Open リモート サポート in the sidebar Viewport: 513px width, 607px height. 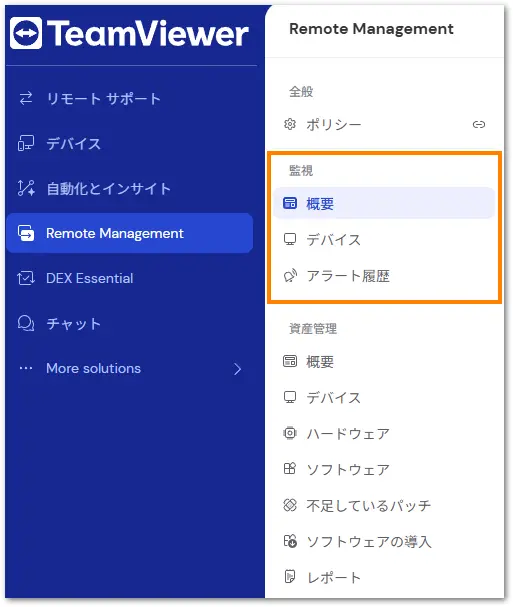(x=130, y=98)
